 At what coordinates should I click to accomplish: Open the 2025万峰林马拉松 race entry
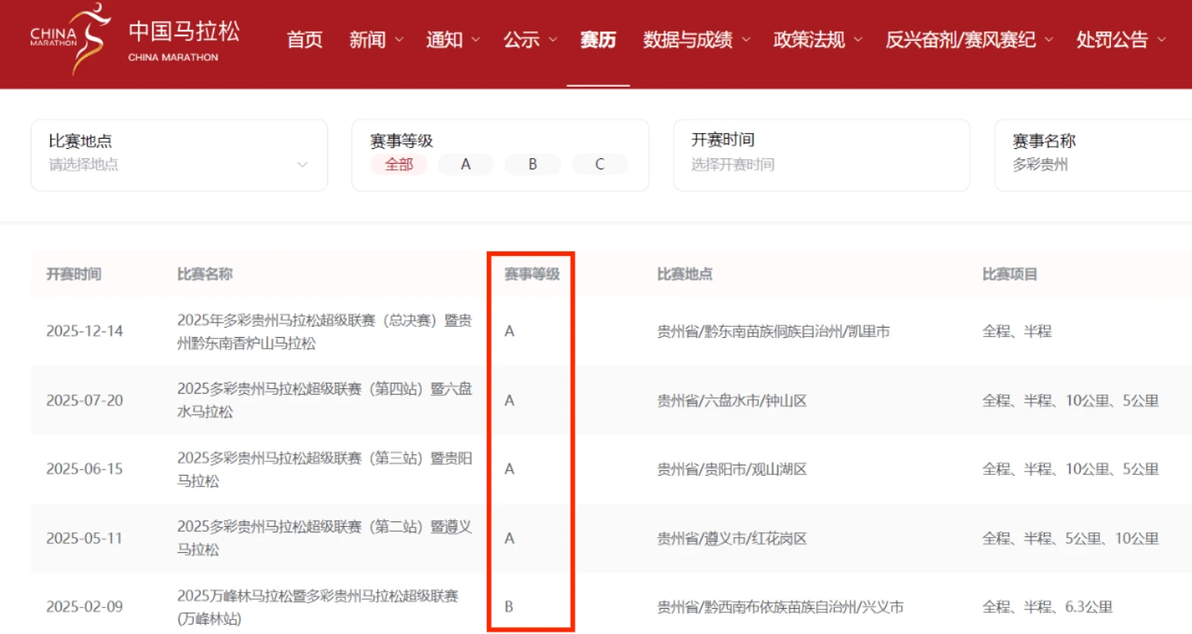[318, 607]
